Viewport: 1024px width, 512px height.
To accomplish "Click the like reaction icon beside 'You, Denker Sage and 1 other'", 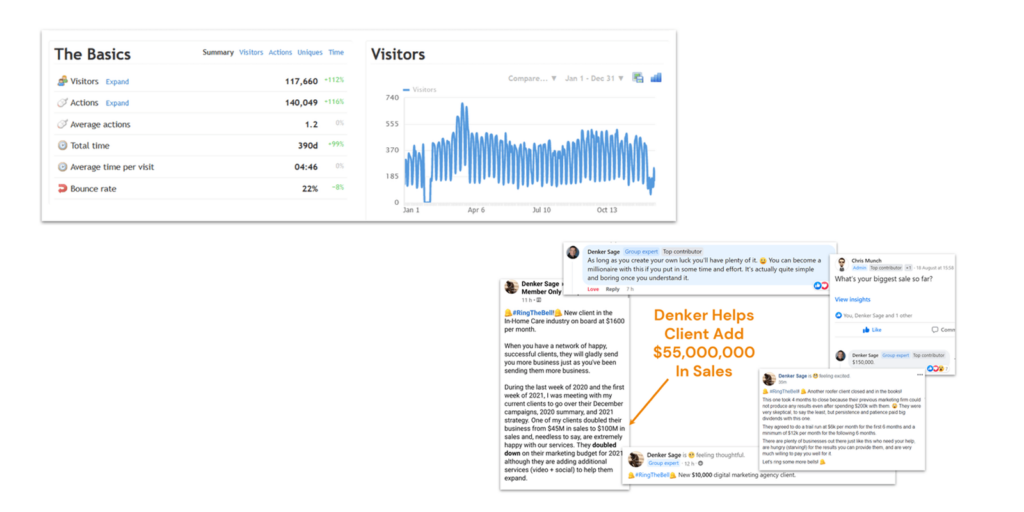I will [x=839, y=315].
